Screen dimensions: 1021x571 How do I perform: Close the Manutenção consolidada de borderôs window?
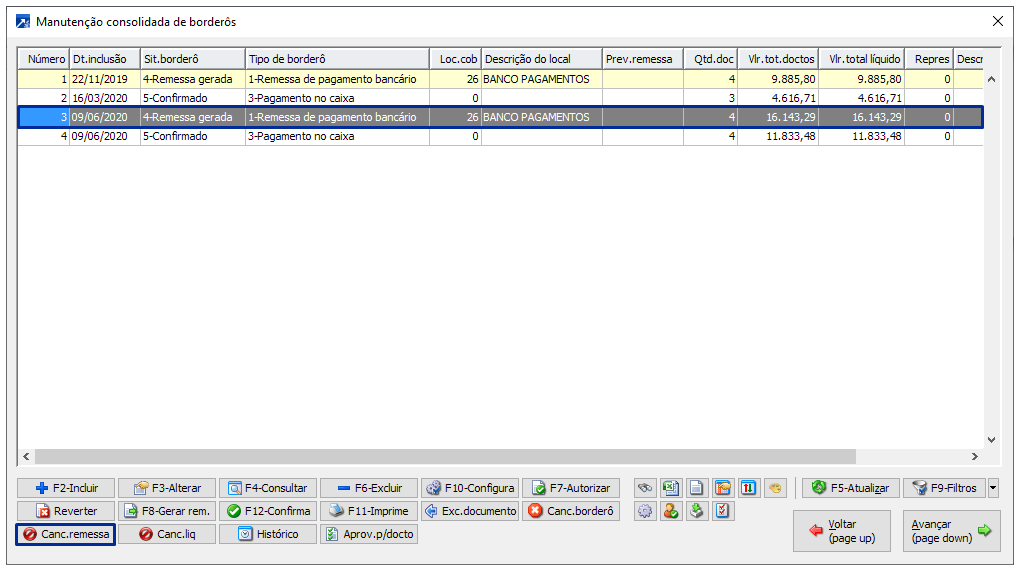[998, 21]
